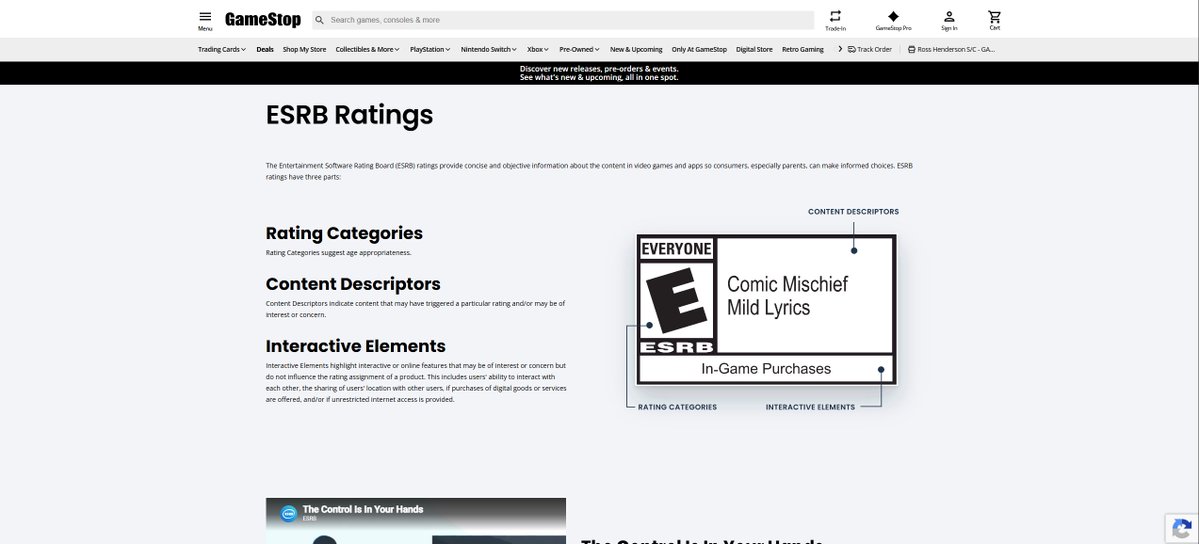This screenshot has width=1199, height=544.
Task: Click 'Rating Categories suggest age appropriateness.' text
Action: pyautogui.click(x=339, y=252)
